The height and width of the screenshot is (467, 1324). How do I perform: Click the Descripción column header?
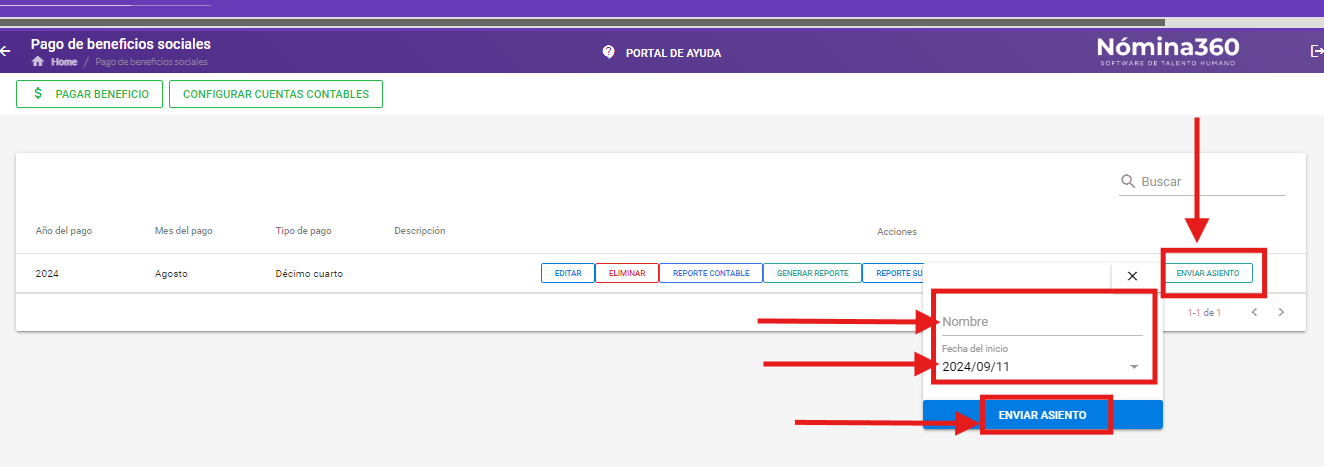[420, 231]
